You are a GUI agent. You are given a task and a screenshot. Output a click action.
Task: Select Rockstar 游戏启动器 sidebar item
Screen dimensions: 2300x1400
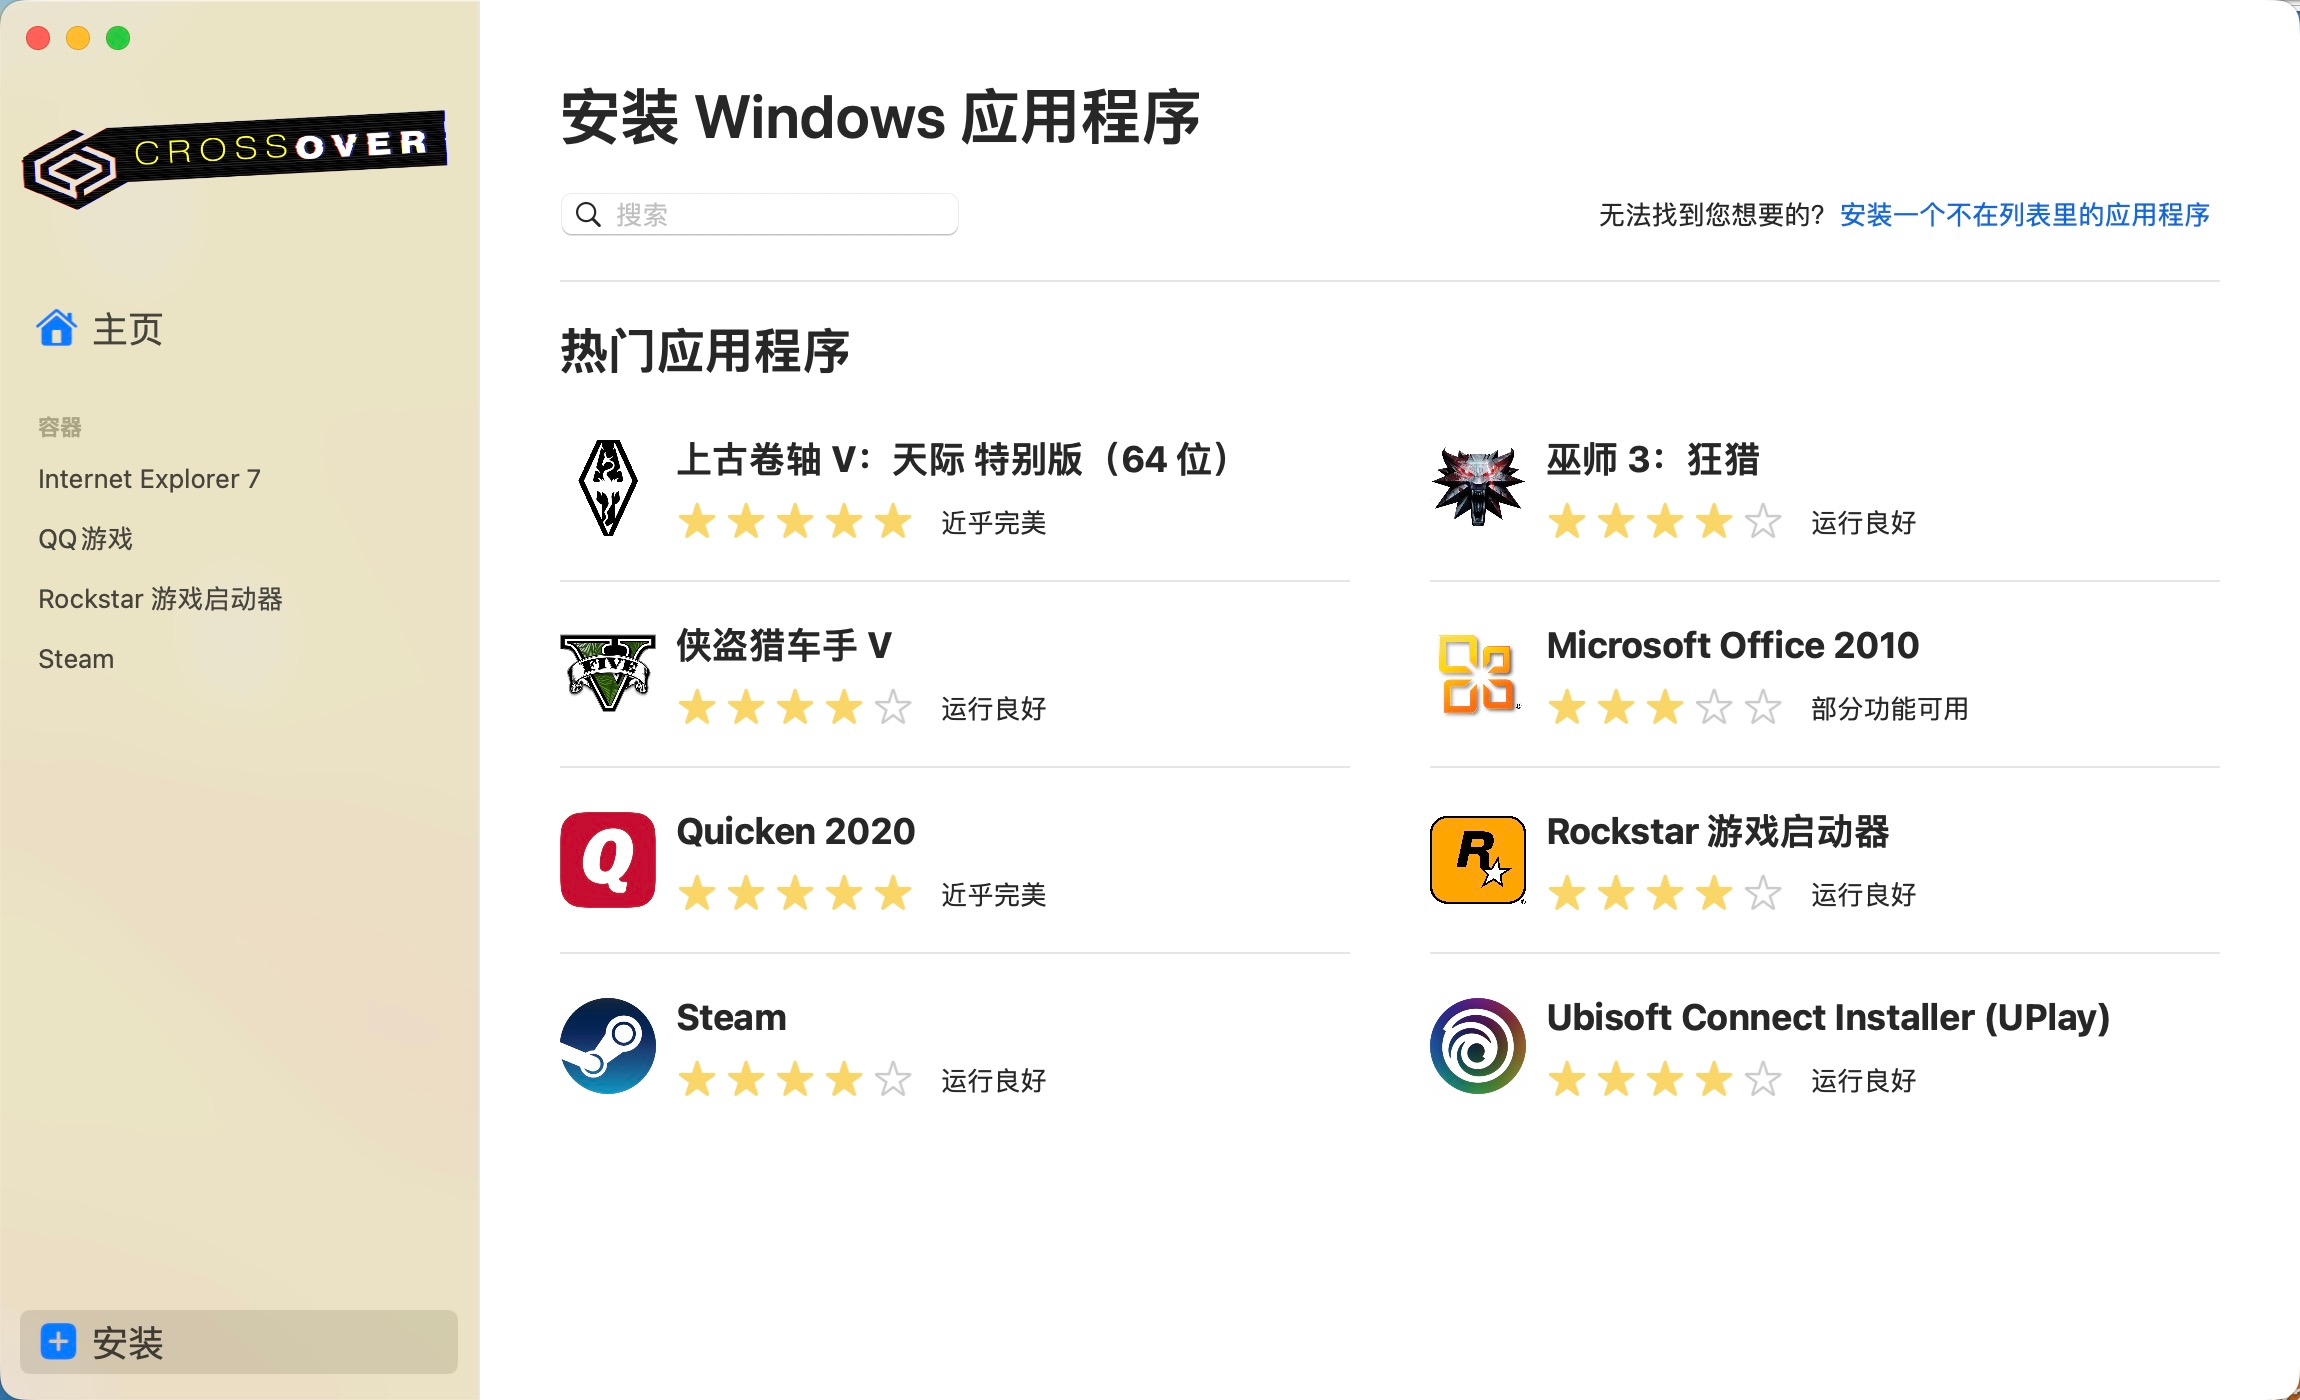pos(159,598)
